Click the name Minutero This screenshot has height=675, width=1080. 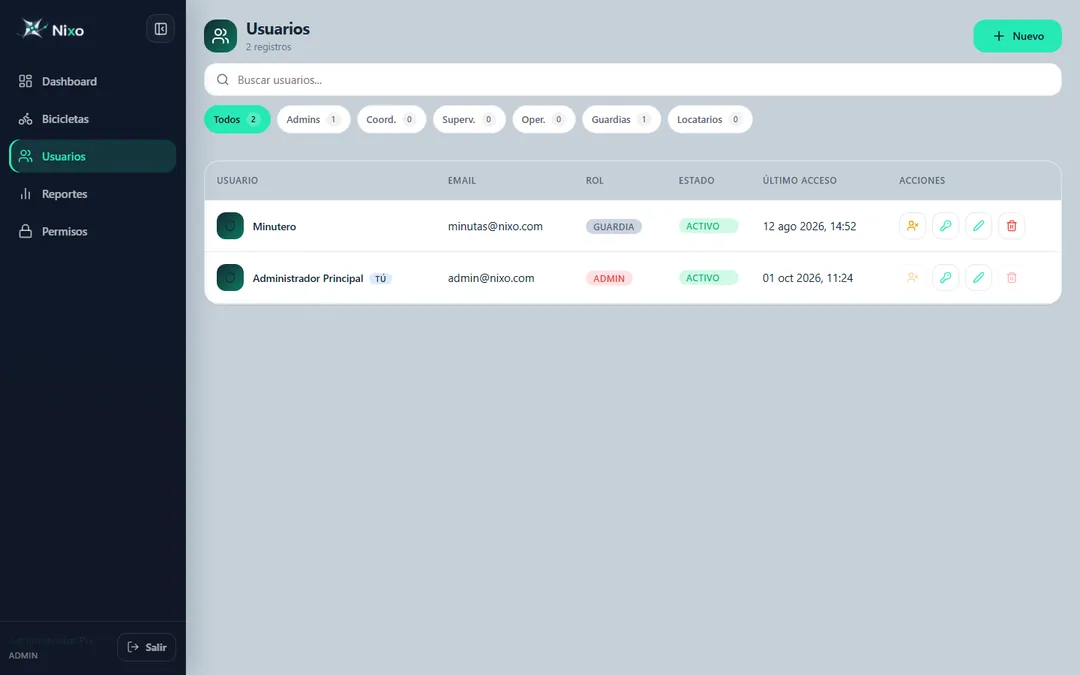274,227
